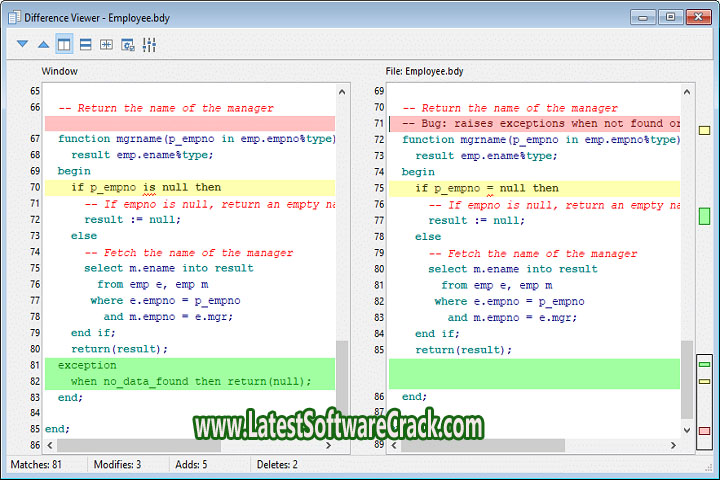The width and height of the screenshot is (720, 480).
Task: Click the red marker in overview strip
Action: 704,431
